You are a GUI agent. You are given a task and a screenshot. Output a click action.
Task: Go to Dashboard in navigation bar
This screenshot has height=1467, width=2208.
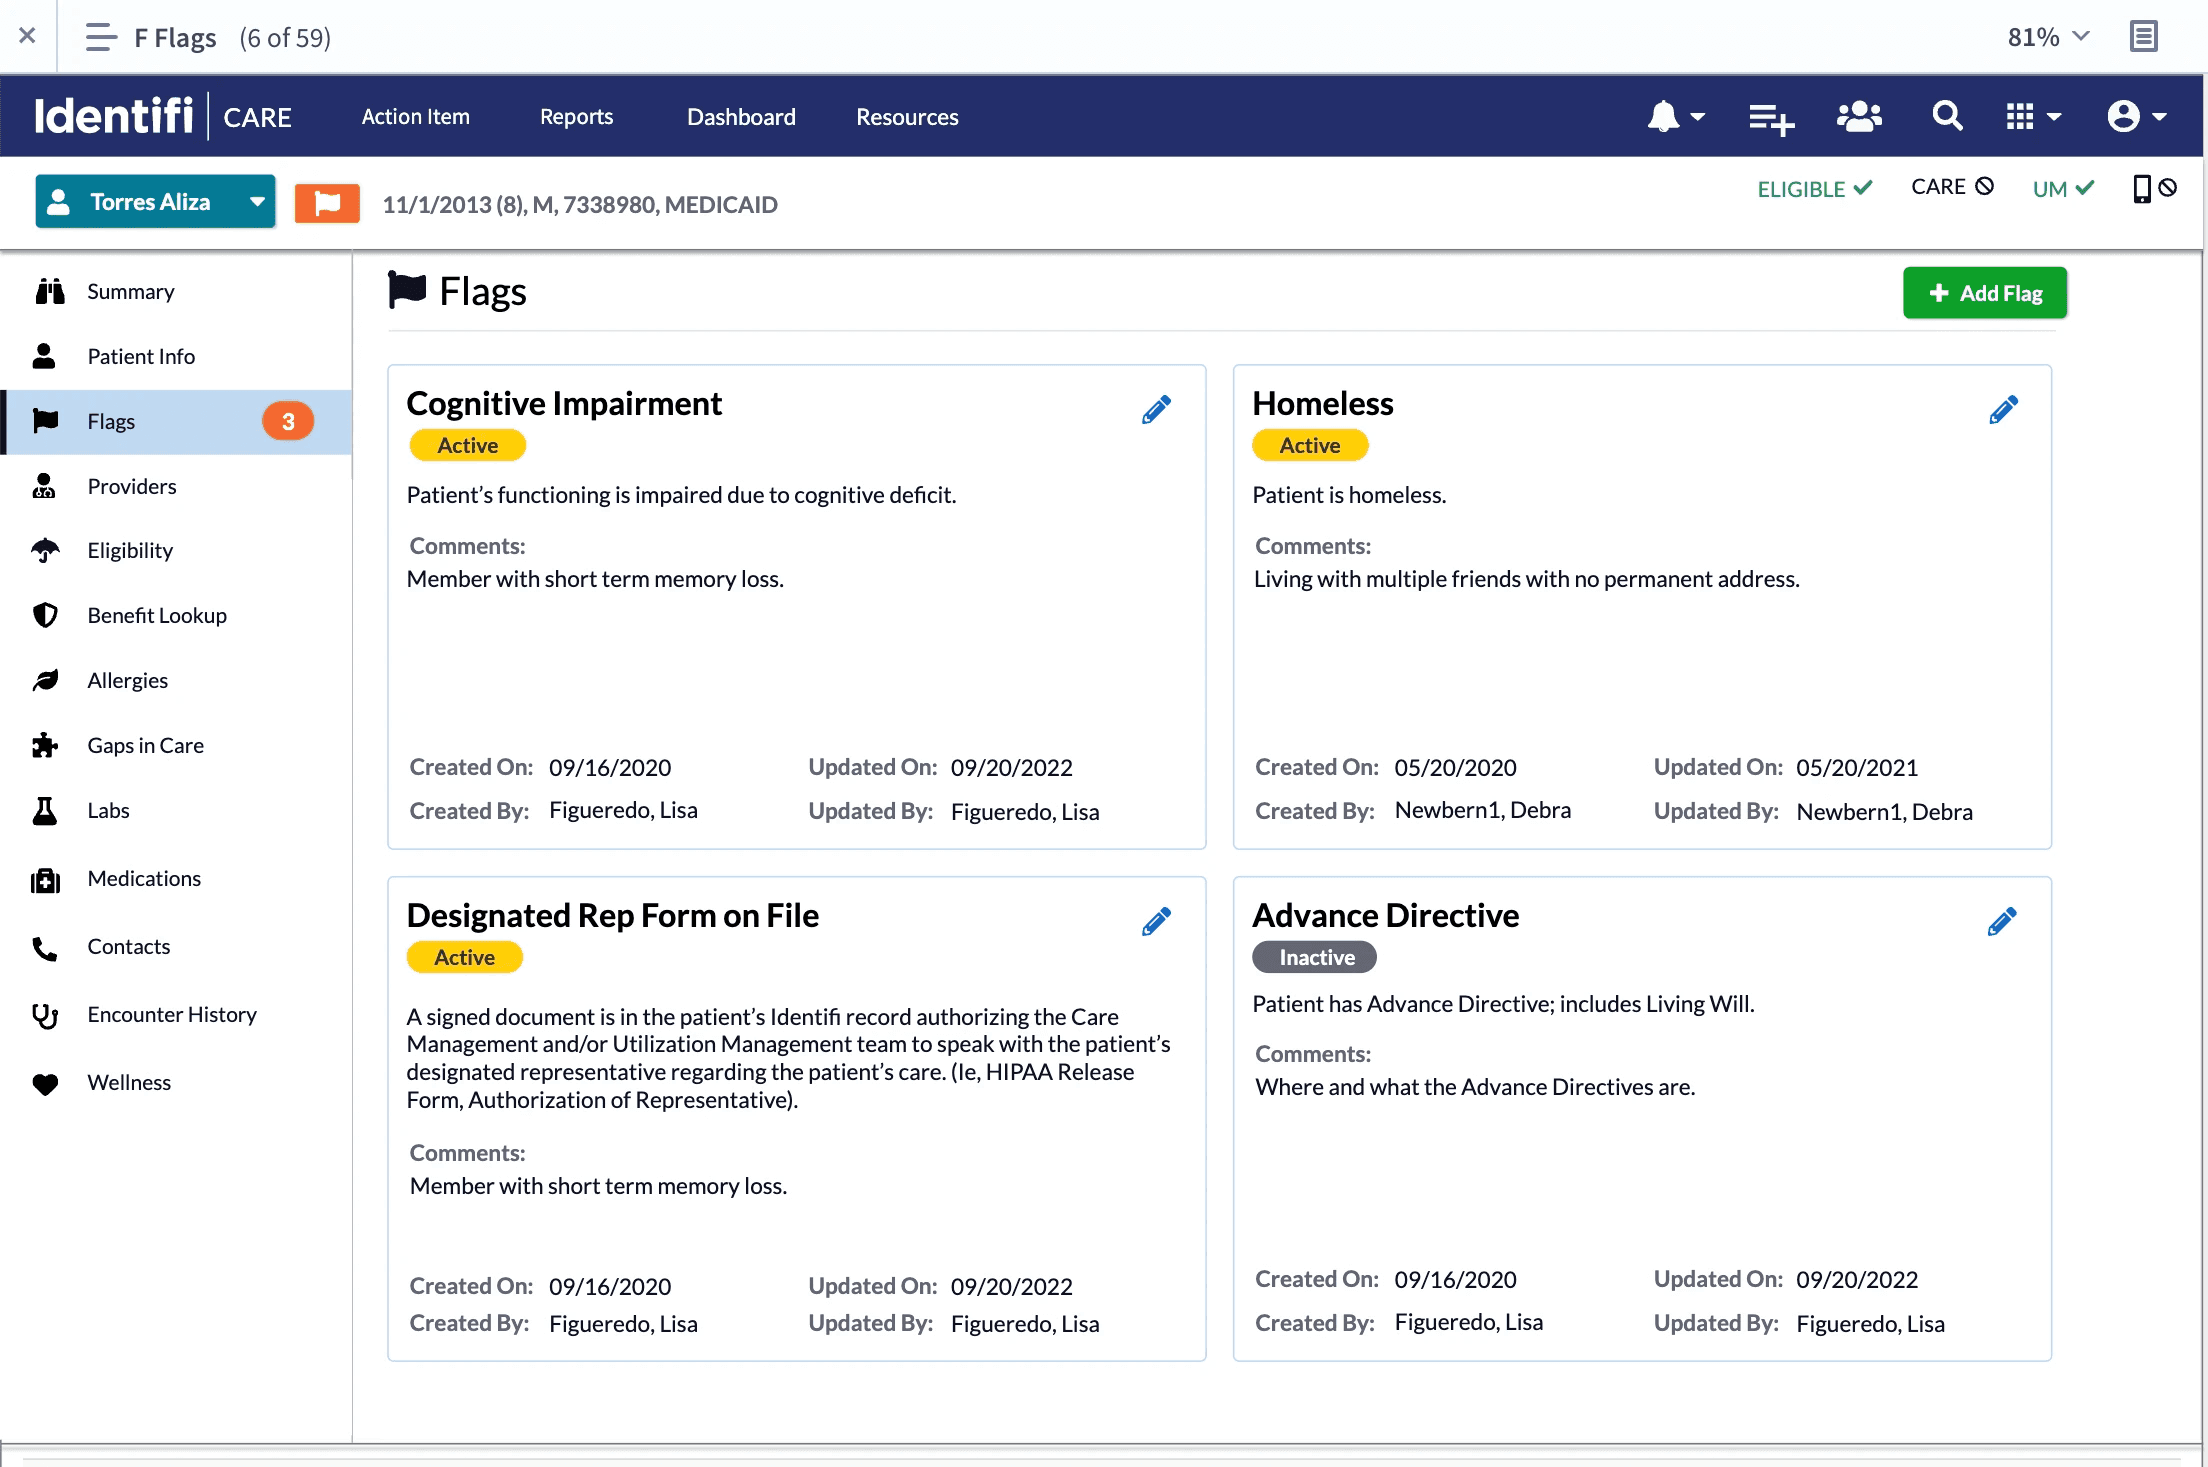741,117
